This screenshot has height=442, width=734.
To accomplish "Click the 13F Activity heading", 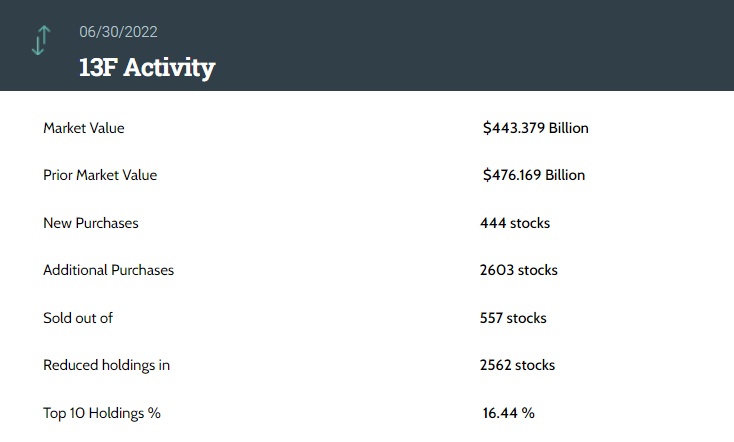I will tap(147, 68).
